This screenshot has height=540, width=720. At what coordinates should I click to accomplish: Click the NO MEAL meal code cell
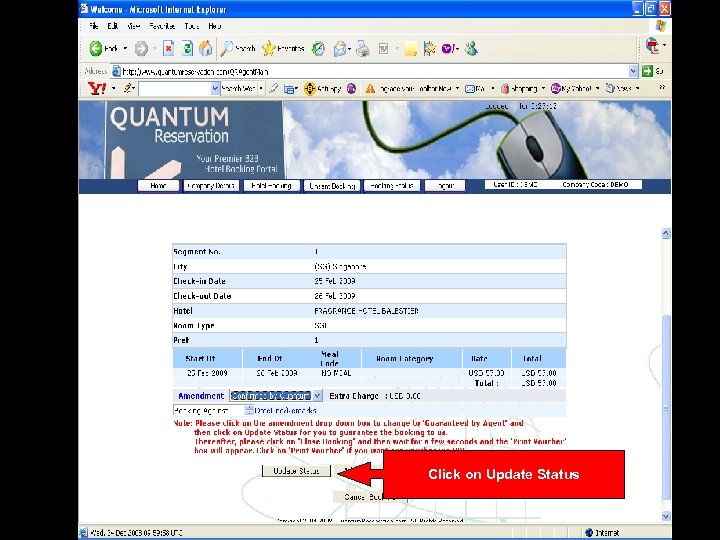336,373
